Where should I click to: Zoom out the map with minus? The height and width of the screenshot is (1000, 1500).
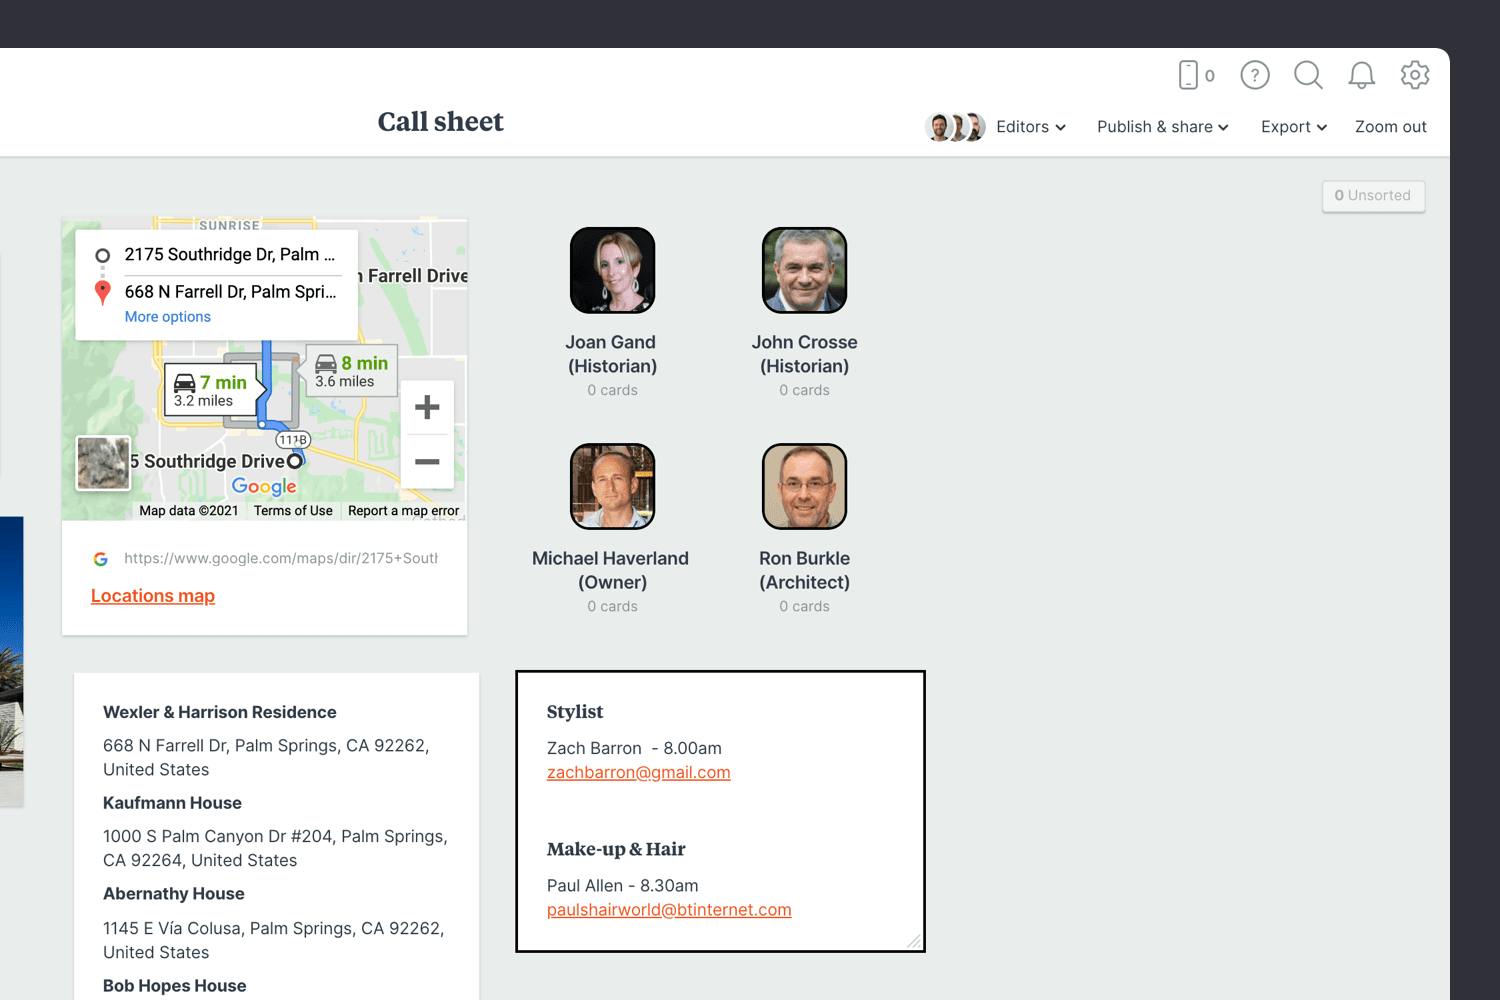(x=427, y=461)
